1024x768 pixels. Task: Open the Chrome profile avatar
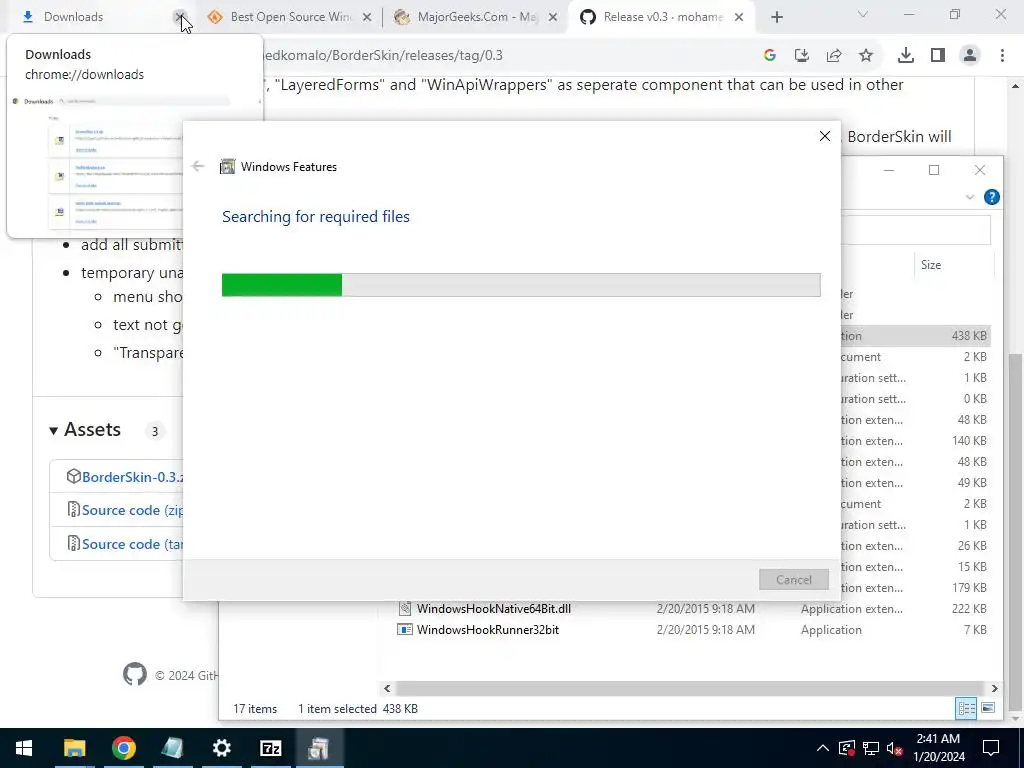[x=970, y=56]
